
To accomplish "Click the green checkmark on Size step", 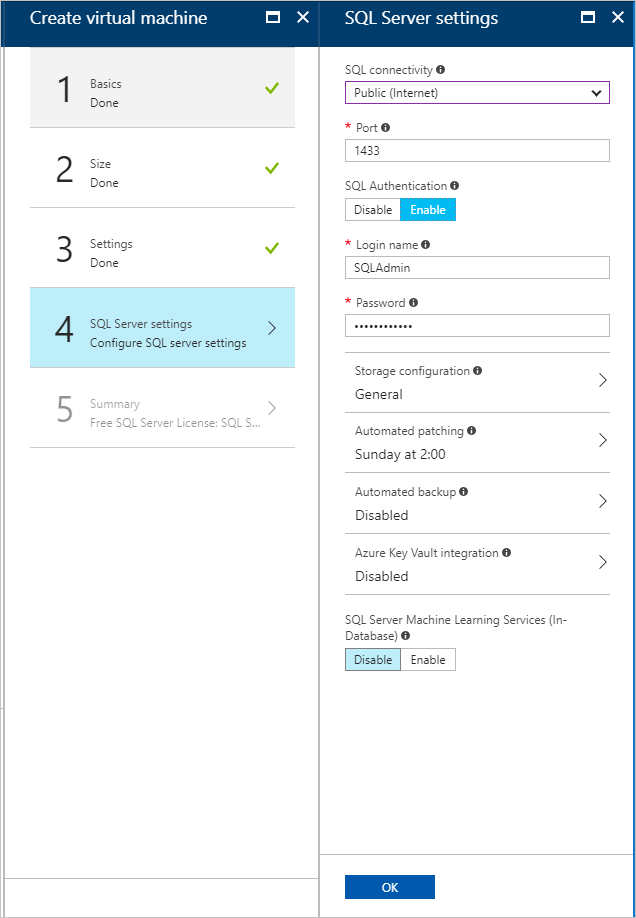I will (x=272, y=169).
